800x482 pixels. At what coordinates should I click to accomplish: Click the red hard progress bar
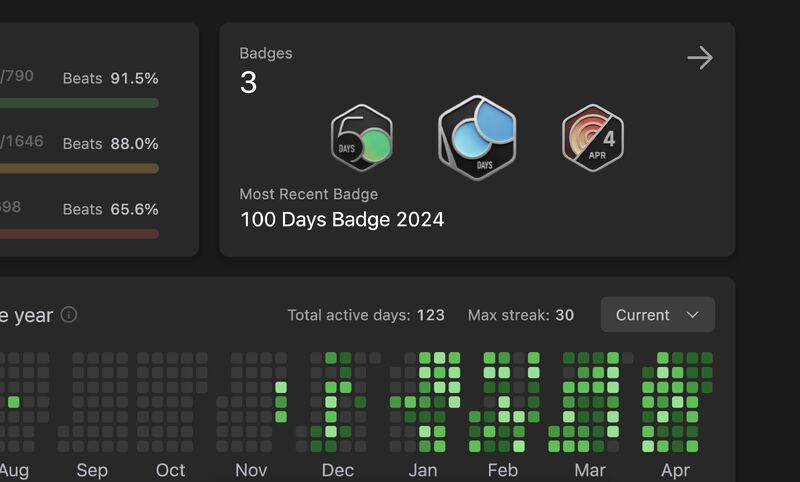79,234
